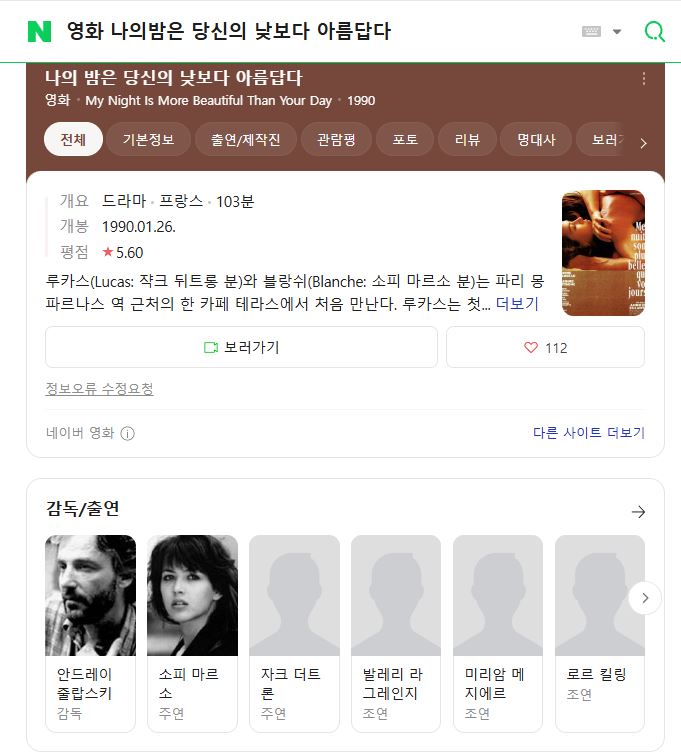Click the green Naver N logo
681x754 pixels.
click(x=39, y=32)
